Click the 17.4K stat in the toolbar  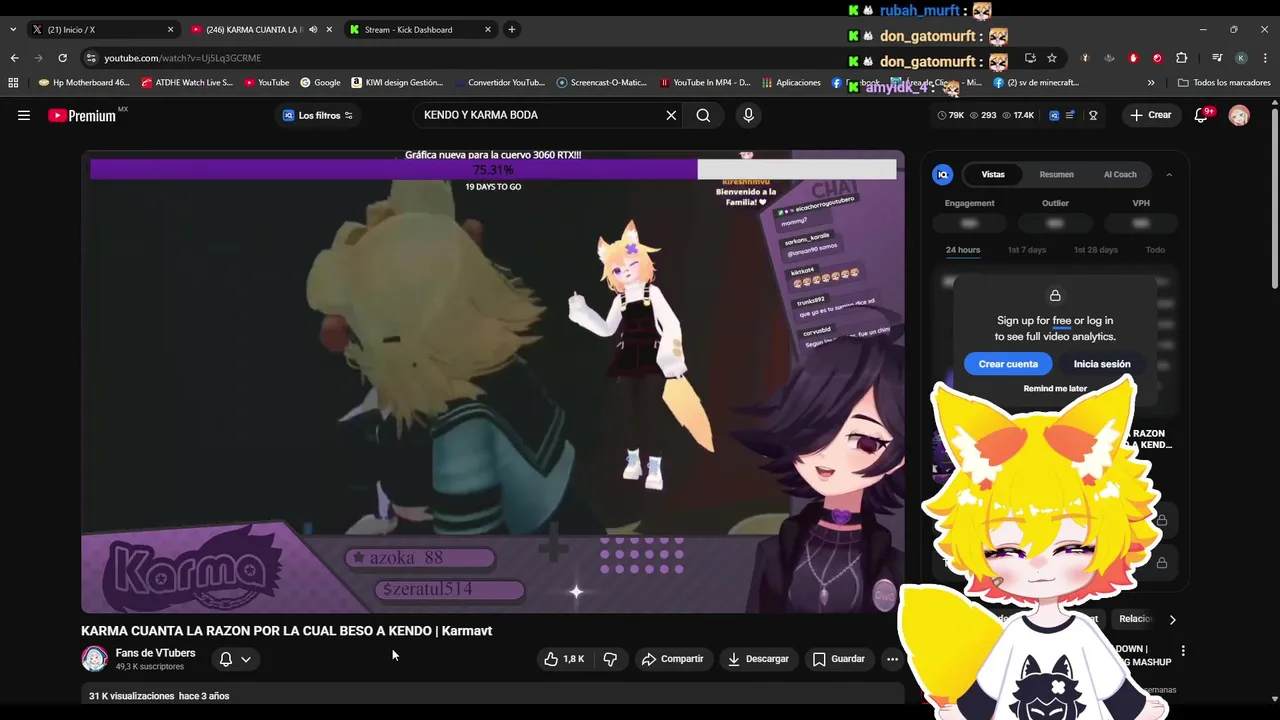coord(1018,115)
